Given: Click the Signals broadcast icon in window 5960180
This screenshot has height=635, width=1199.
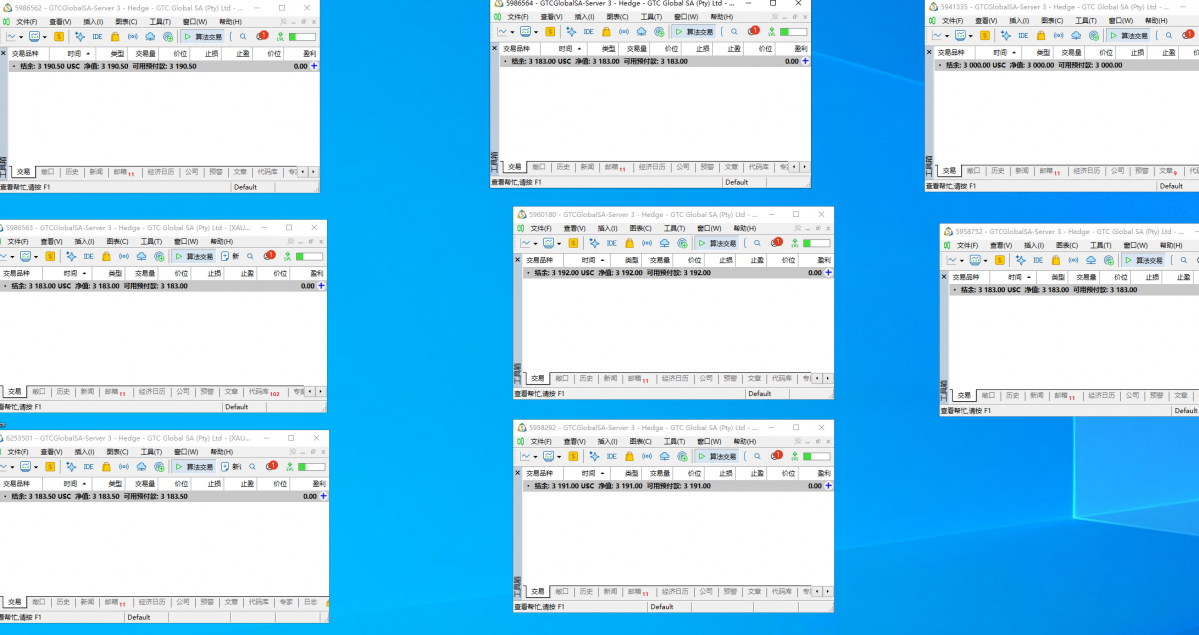Looking at the screenshot, I should (x=647, y=243).
